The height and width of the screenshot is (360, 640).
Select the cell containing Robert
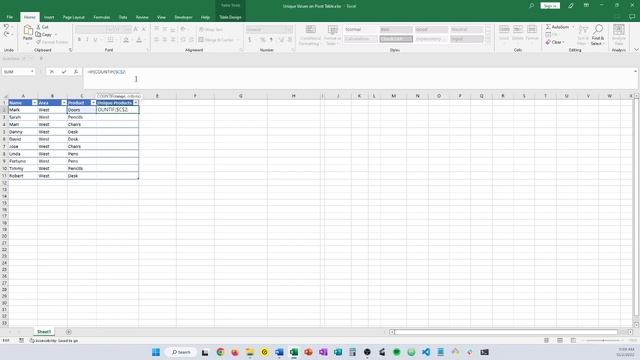point(23,176)
